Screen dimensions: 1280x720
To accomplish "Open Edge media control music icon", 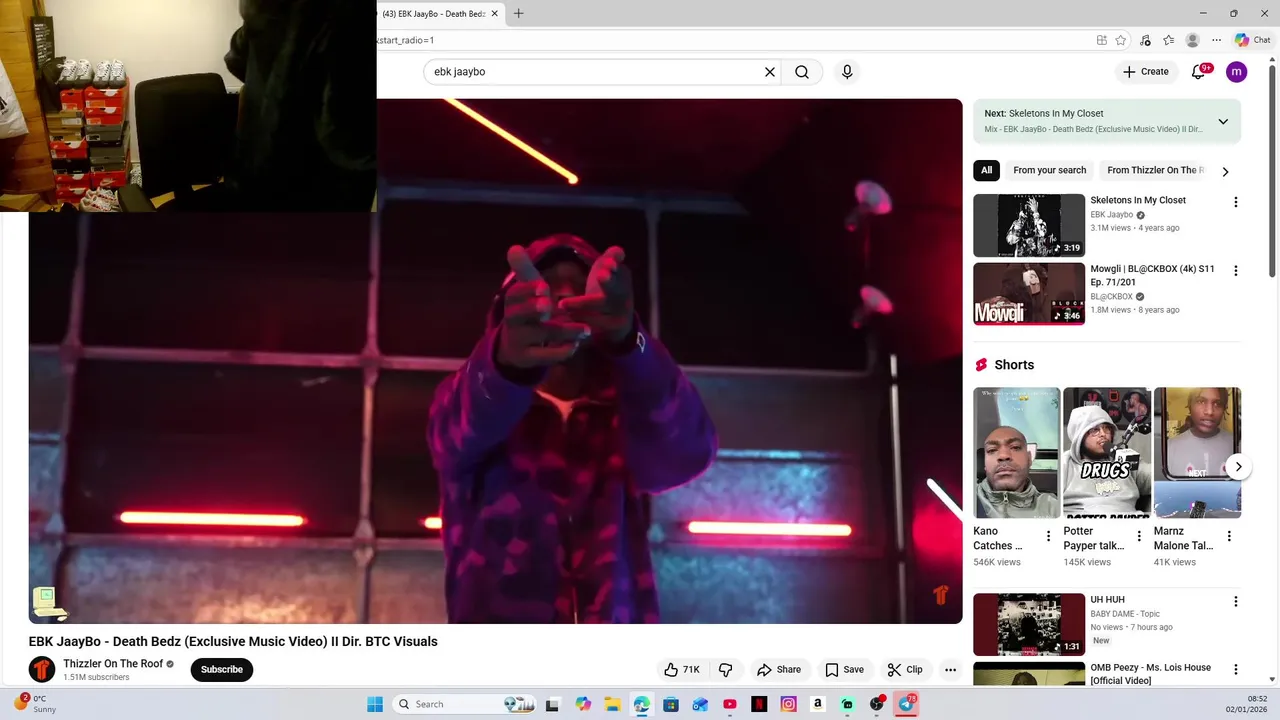I will (x=1145, y=40).
